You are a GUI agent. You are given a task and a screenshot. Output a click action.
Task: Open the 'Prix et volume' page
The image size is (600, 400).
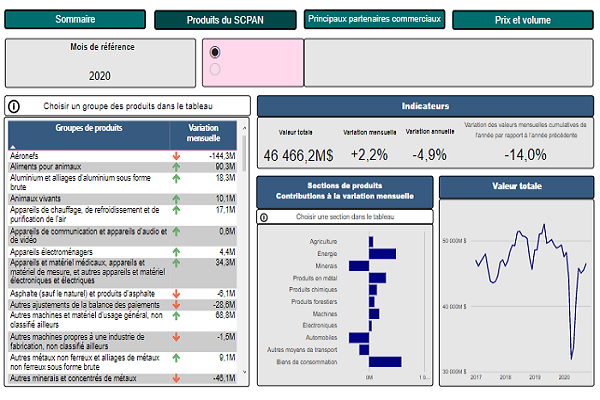point(522,20)
